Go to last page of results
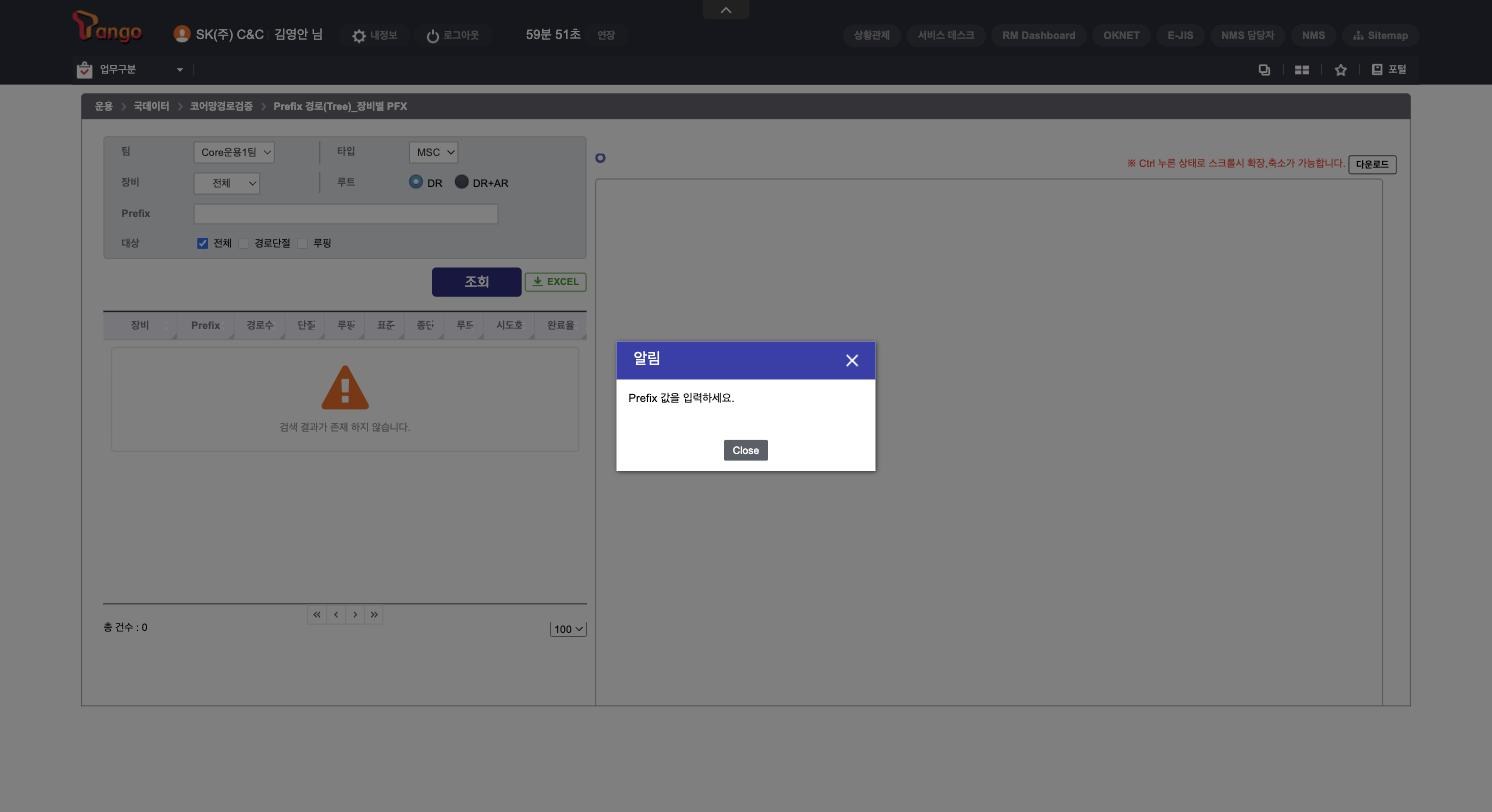The image size is (1492, 812). click(x=374, y=615)
